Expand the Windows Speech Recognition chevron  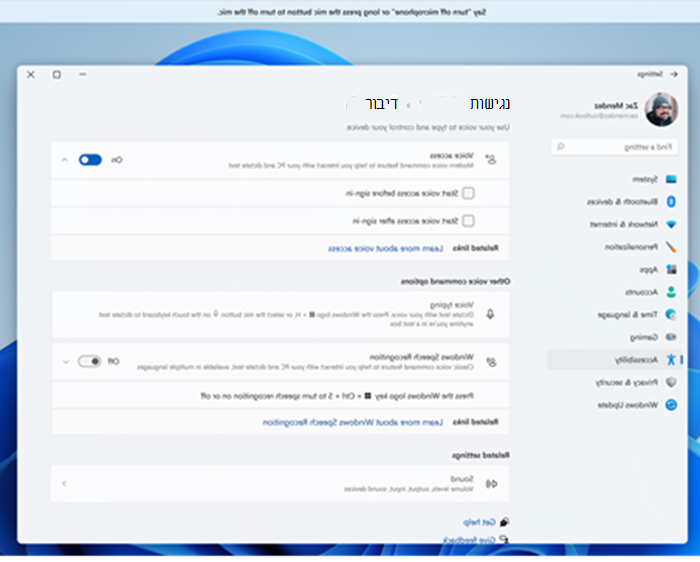(x=66, y=362)
